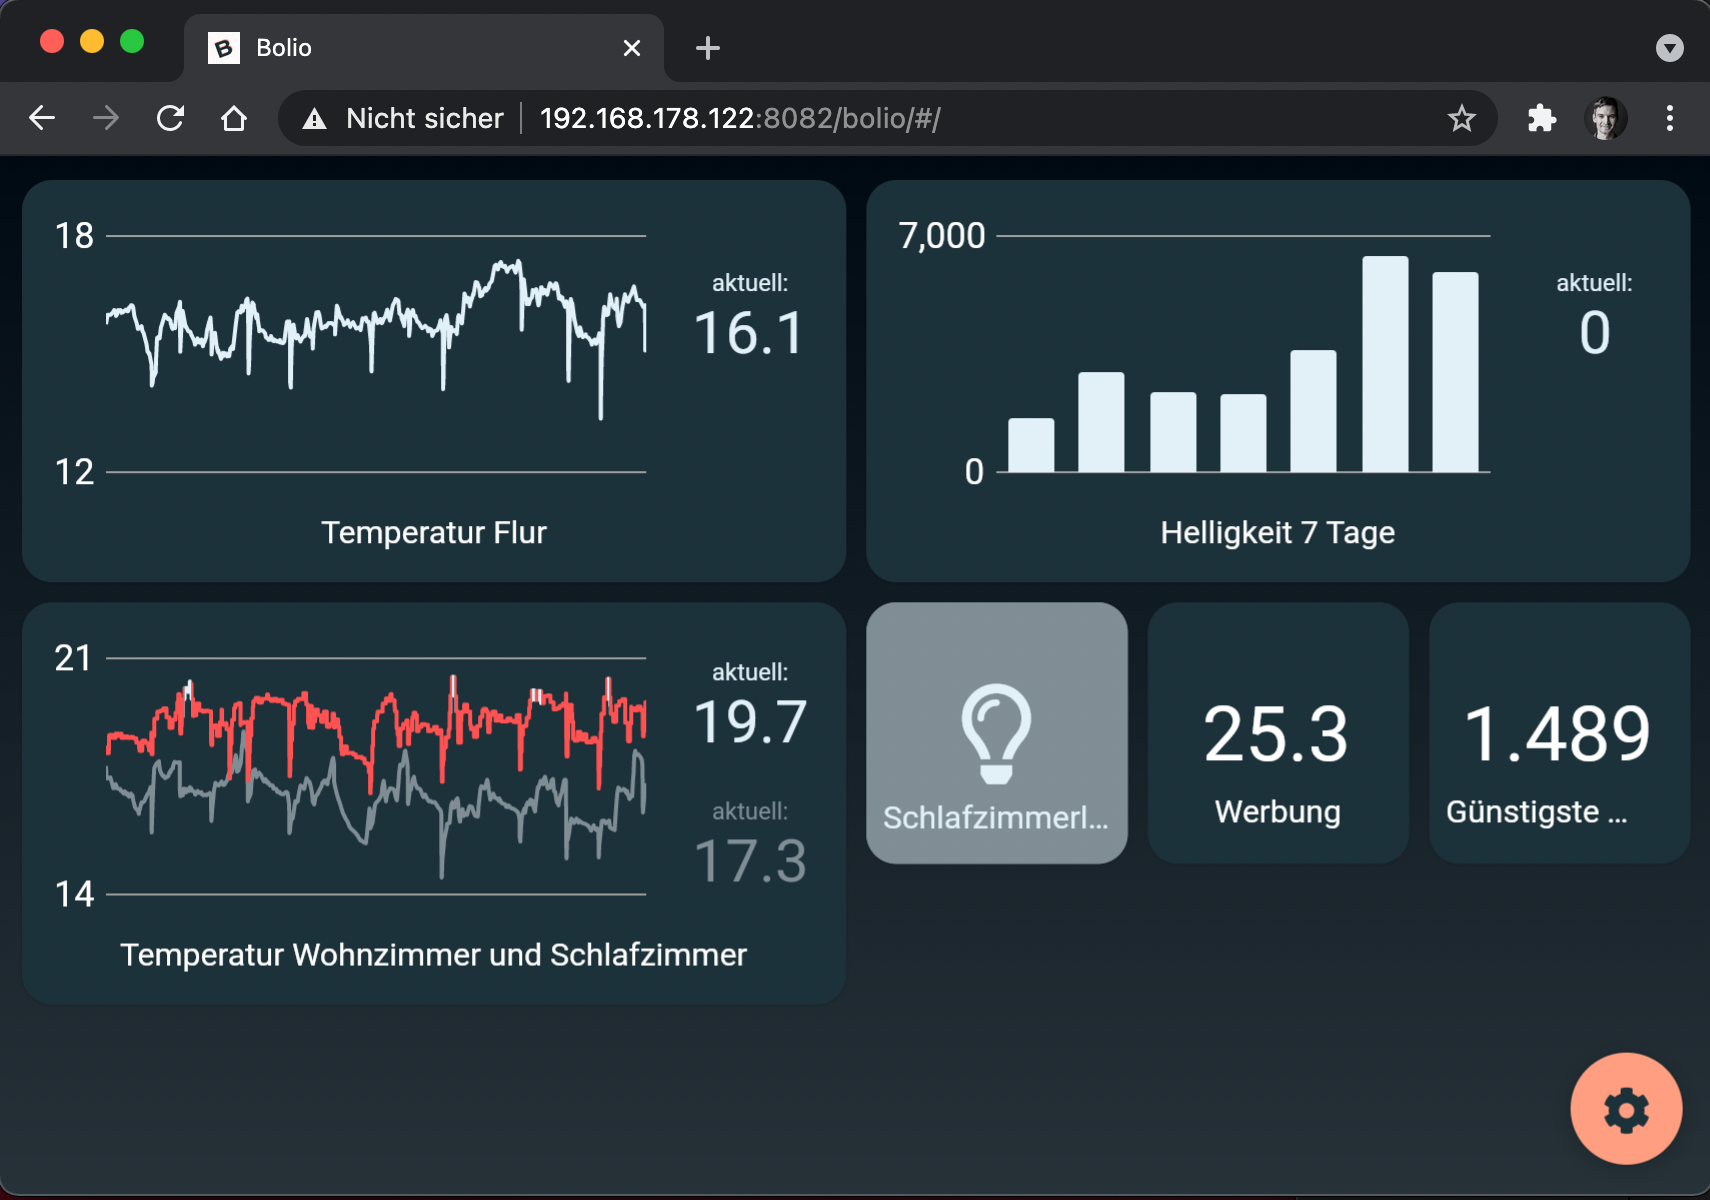Open the user profile avatar
Image resolution: width=1710 pixels, height=1200 pixels.
1606,118
